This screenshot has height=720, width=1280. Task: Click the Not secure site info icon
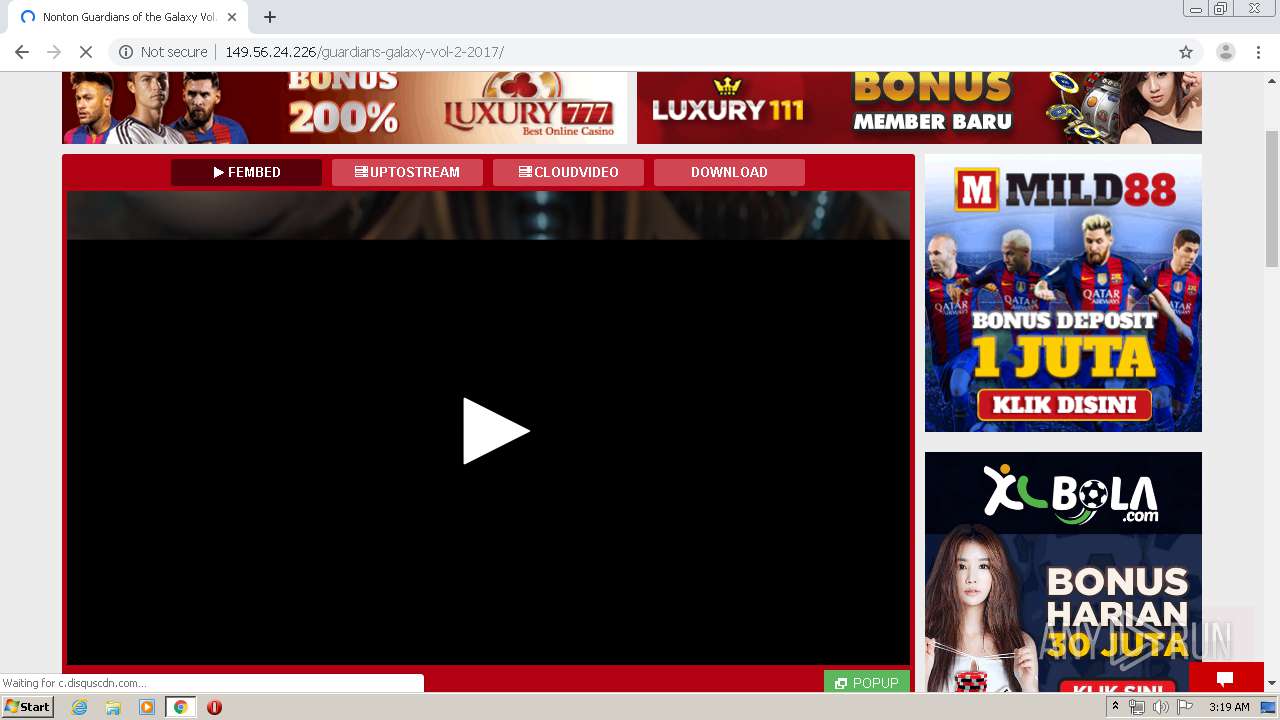126,52
